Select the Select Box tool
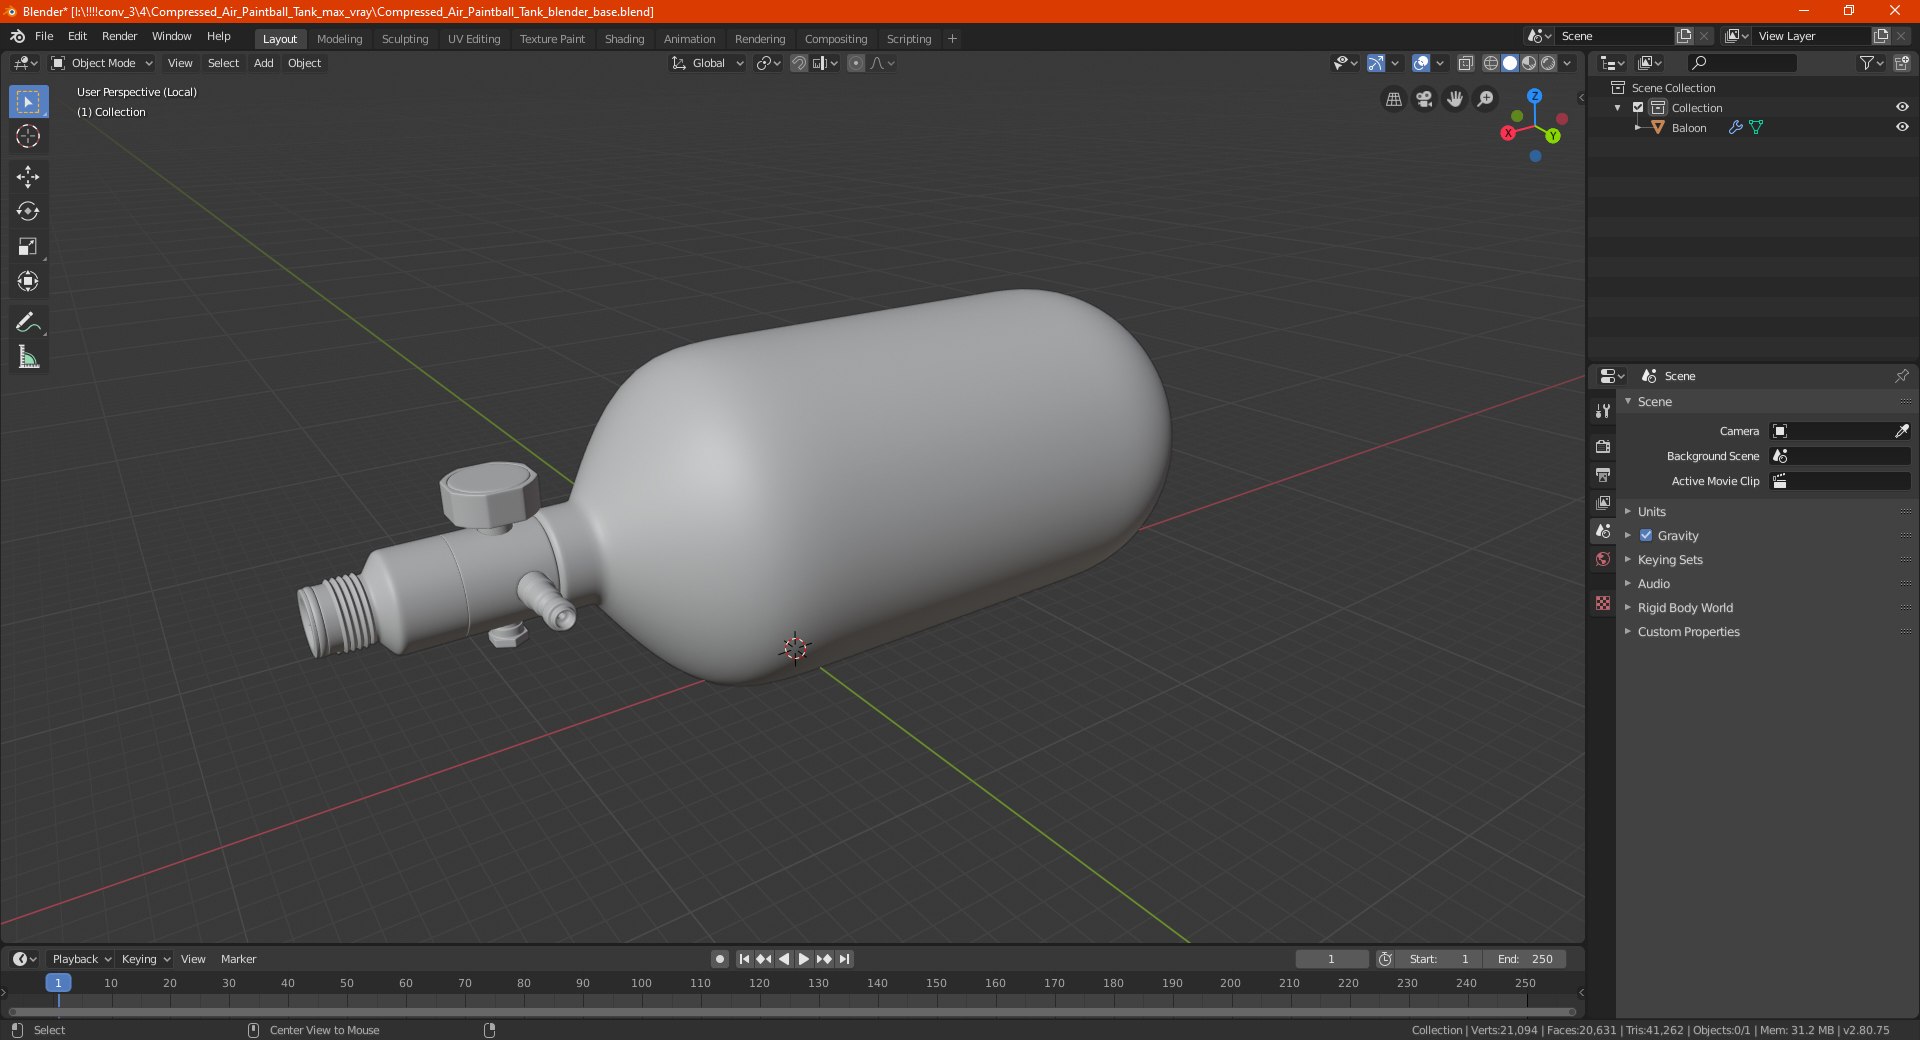The image size is (1920, 1040). pyautogui.click(x=28, y=102)
